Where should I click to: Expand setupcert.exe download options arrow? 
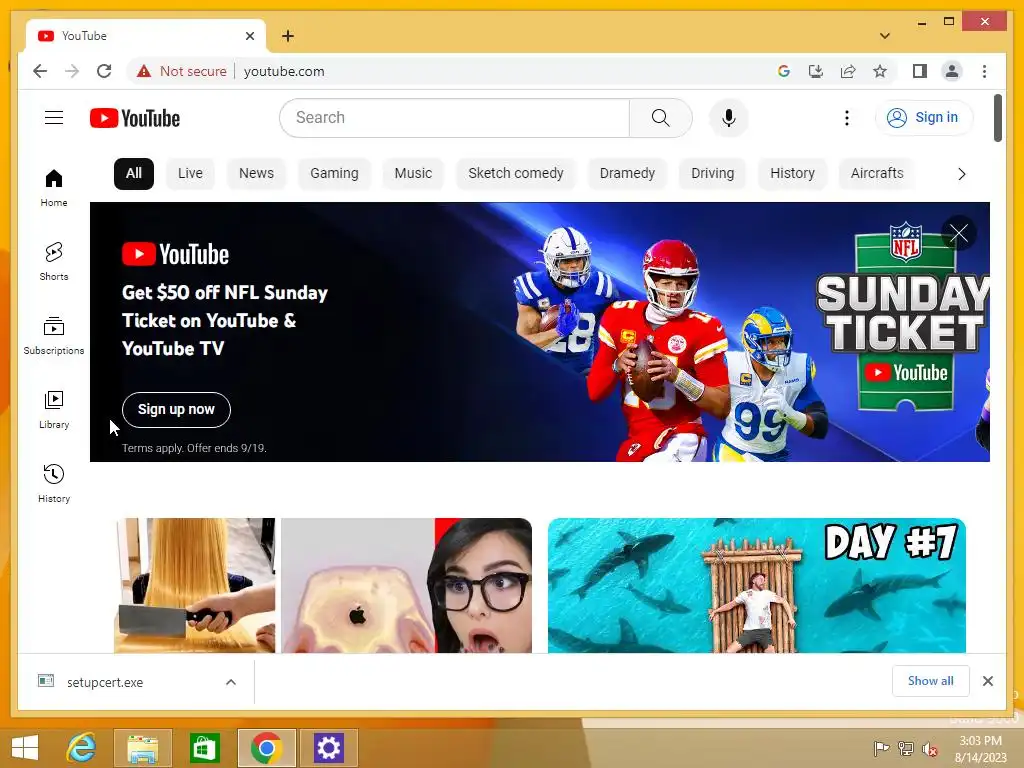pos(231,682)
